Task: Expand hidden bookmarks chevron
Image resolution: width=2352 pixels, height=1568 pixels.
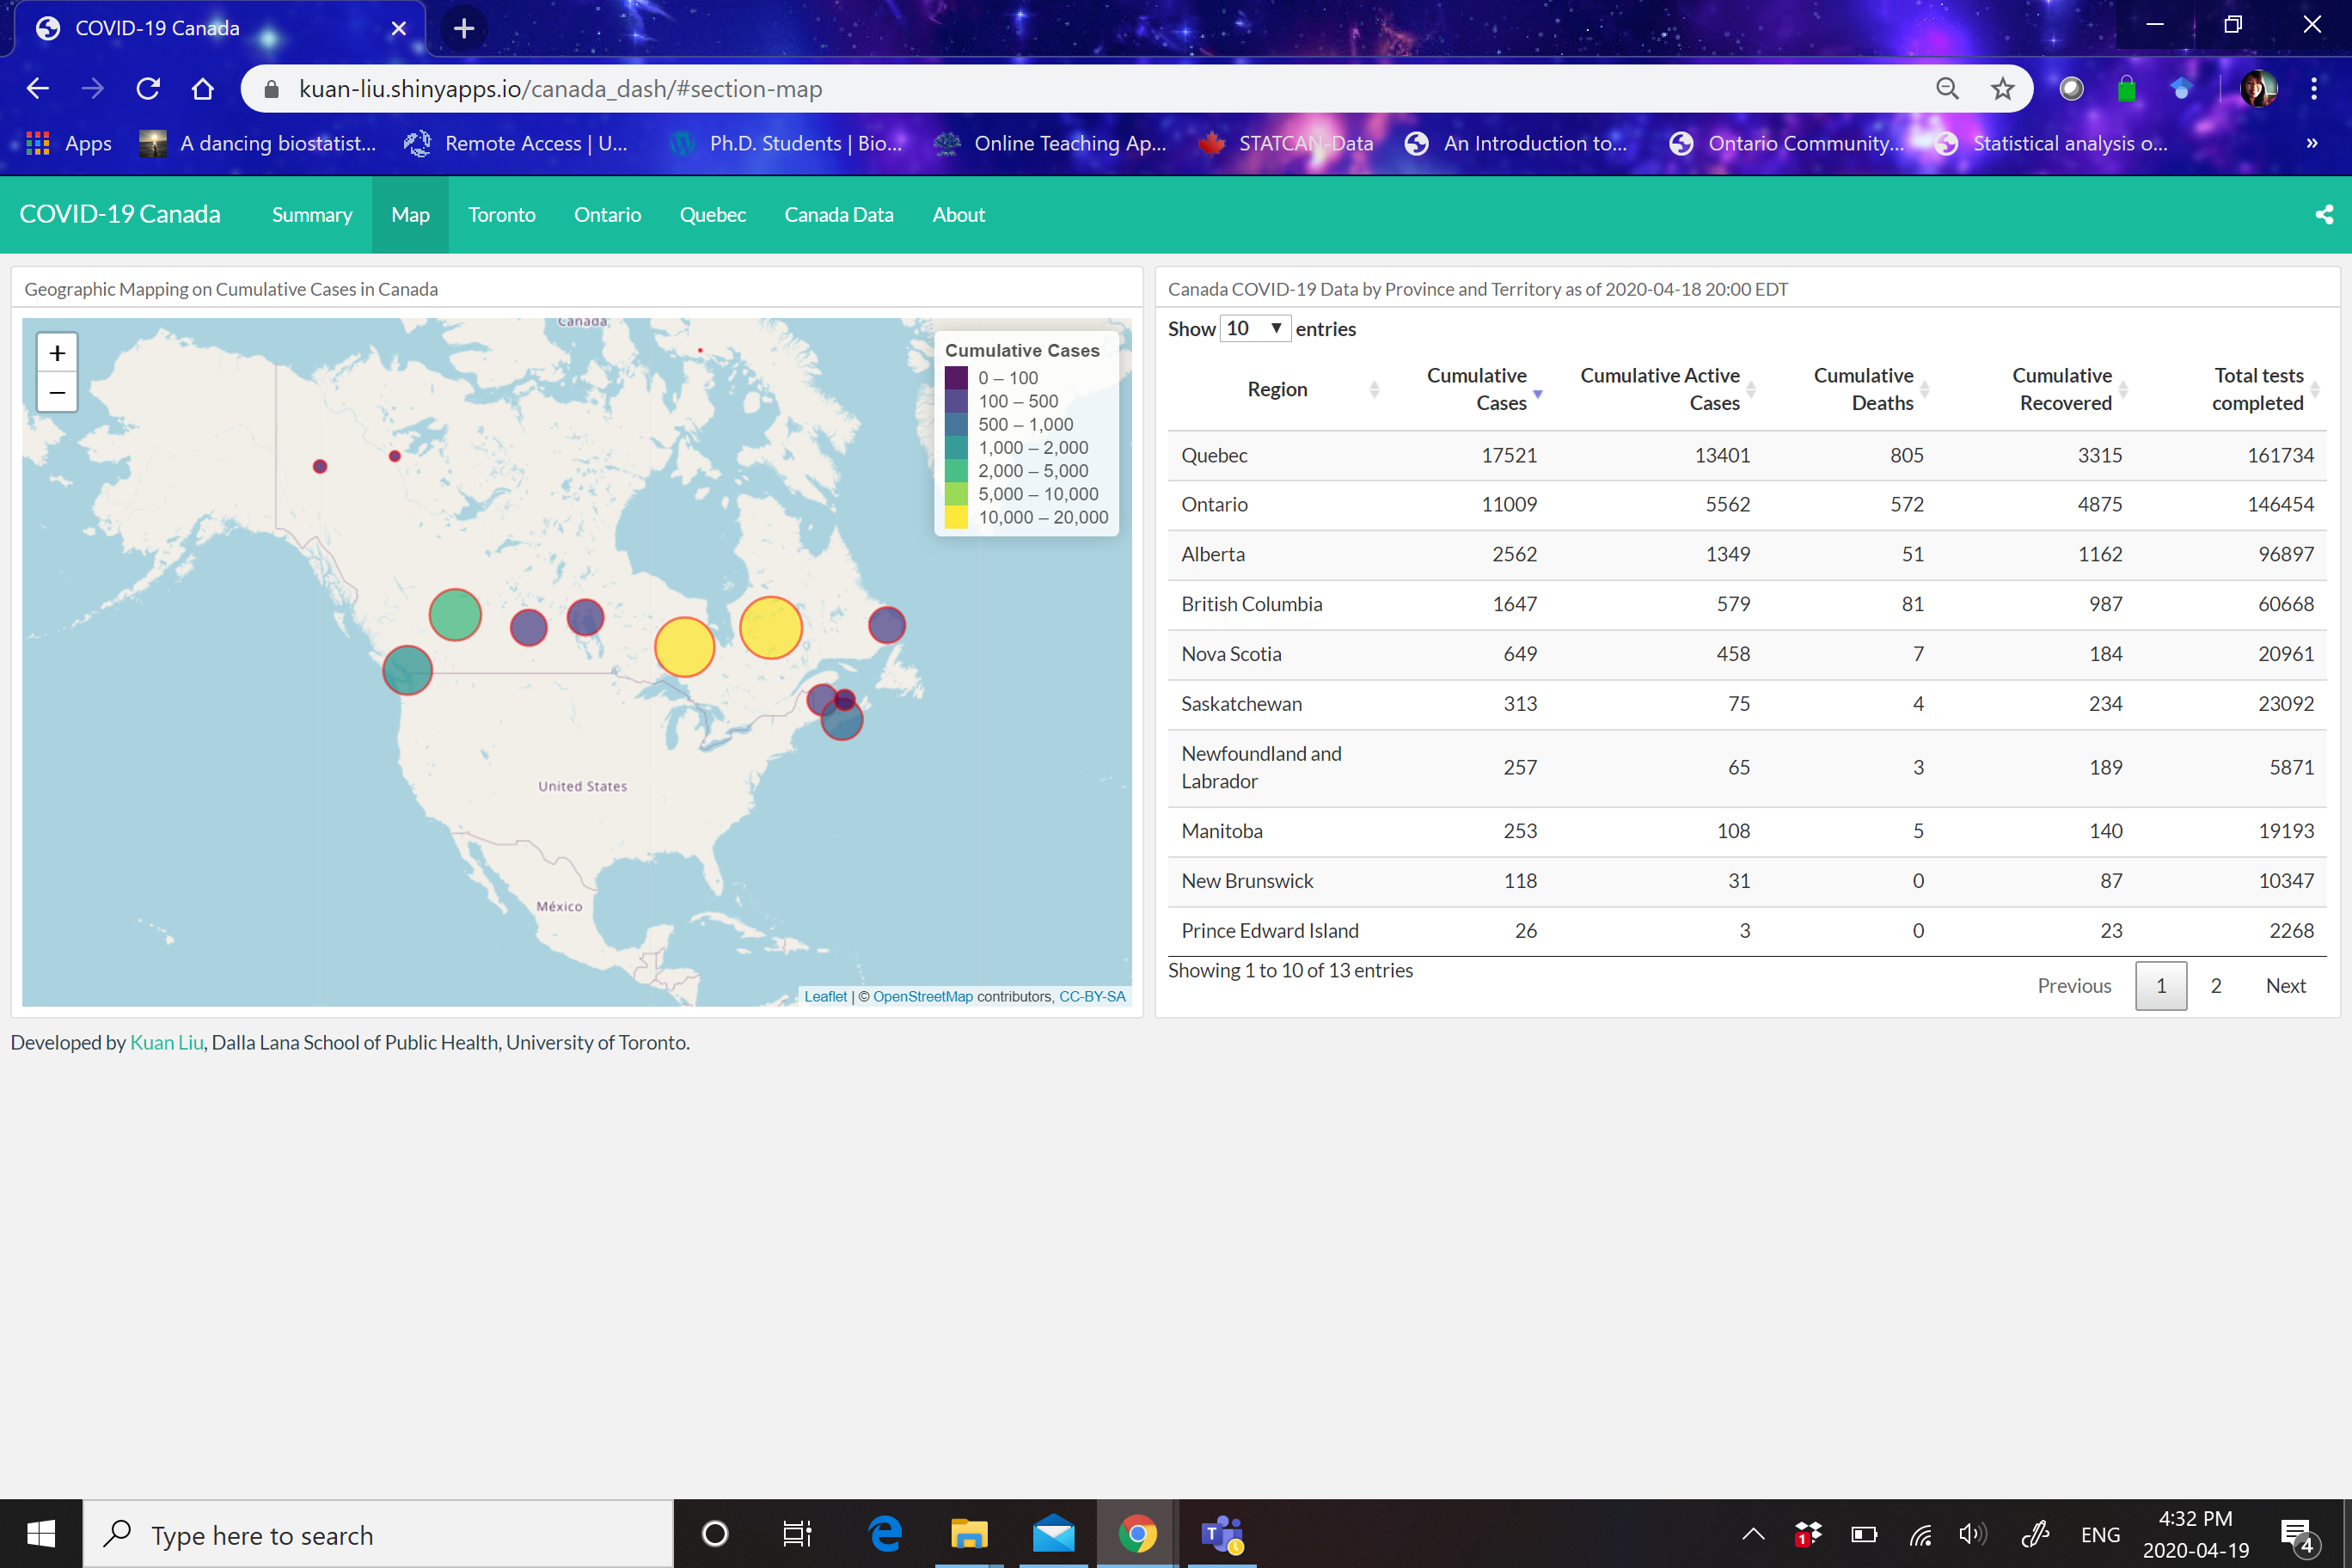Action: click(2311, 143)
